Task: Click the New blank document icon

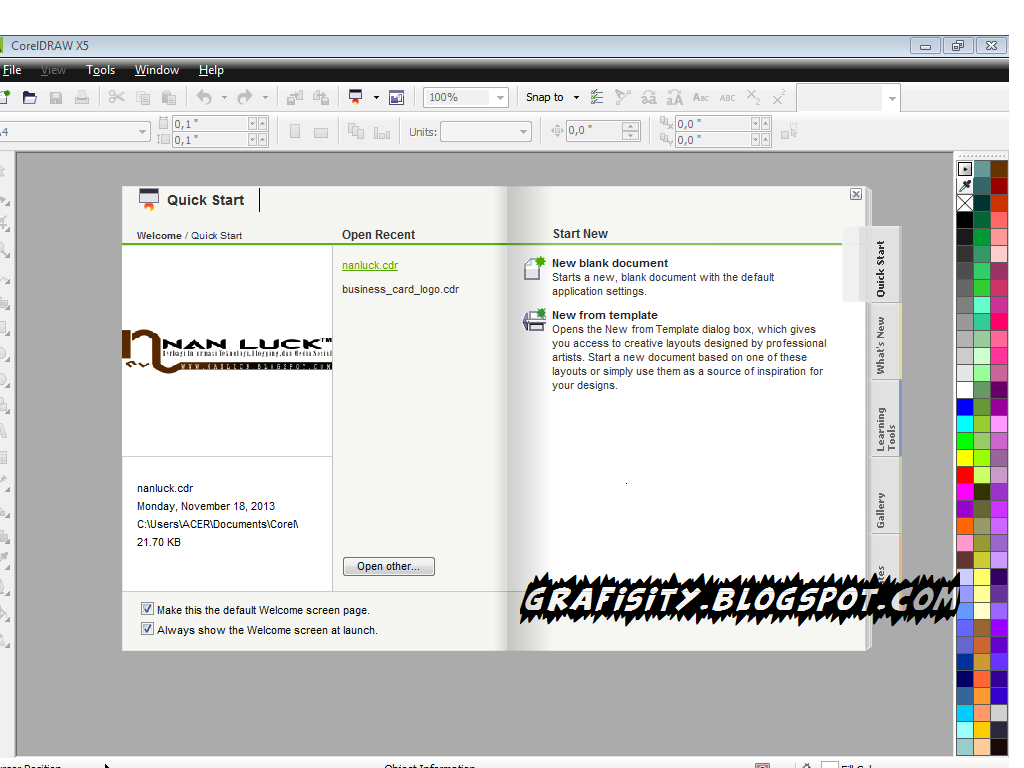Action: point(534,268)
